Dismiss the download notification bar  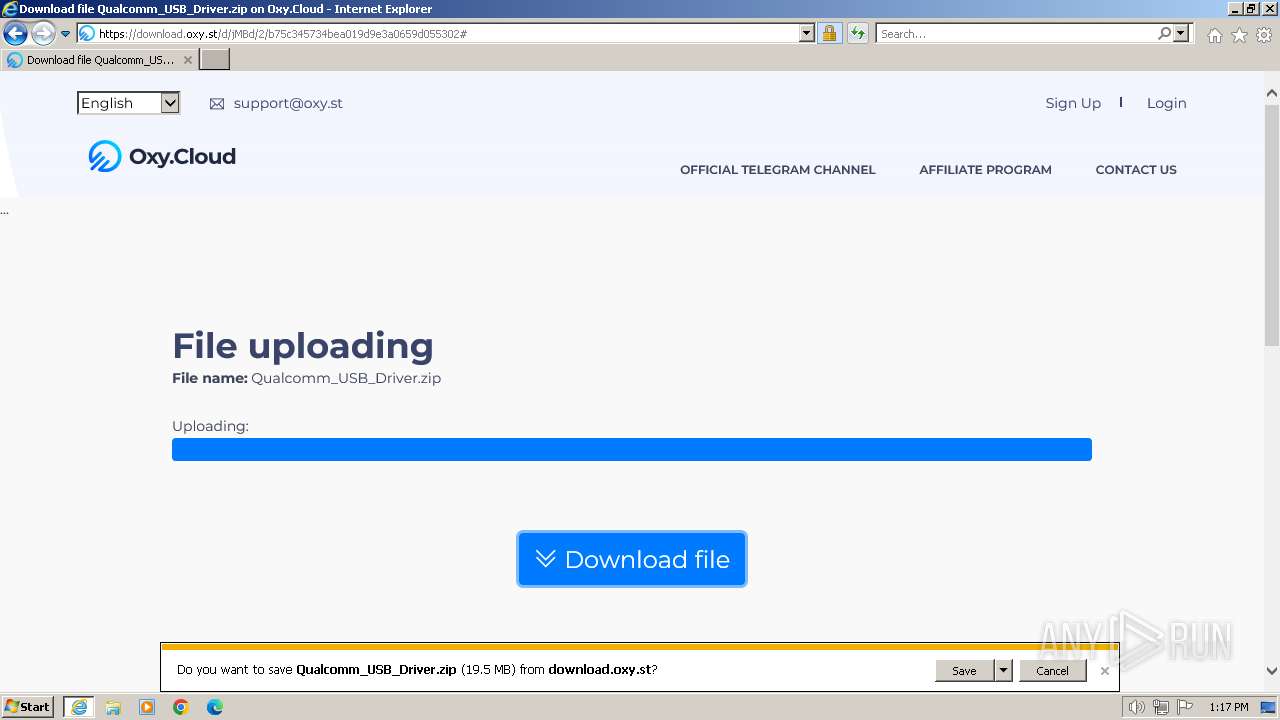pyautogui.click(x=1105, y=671)
